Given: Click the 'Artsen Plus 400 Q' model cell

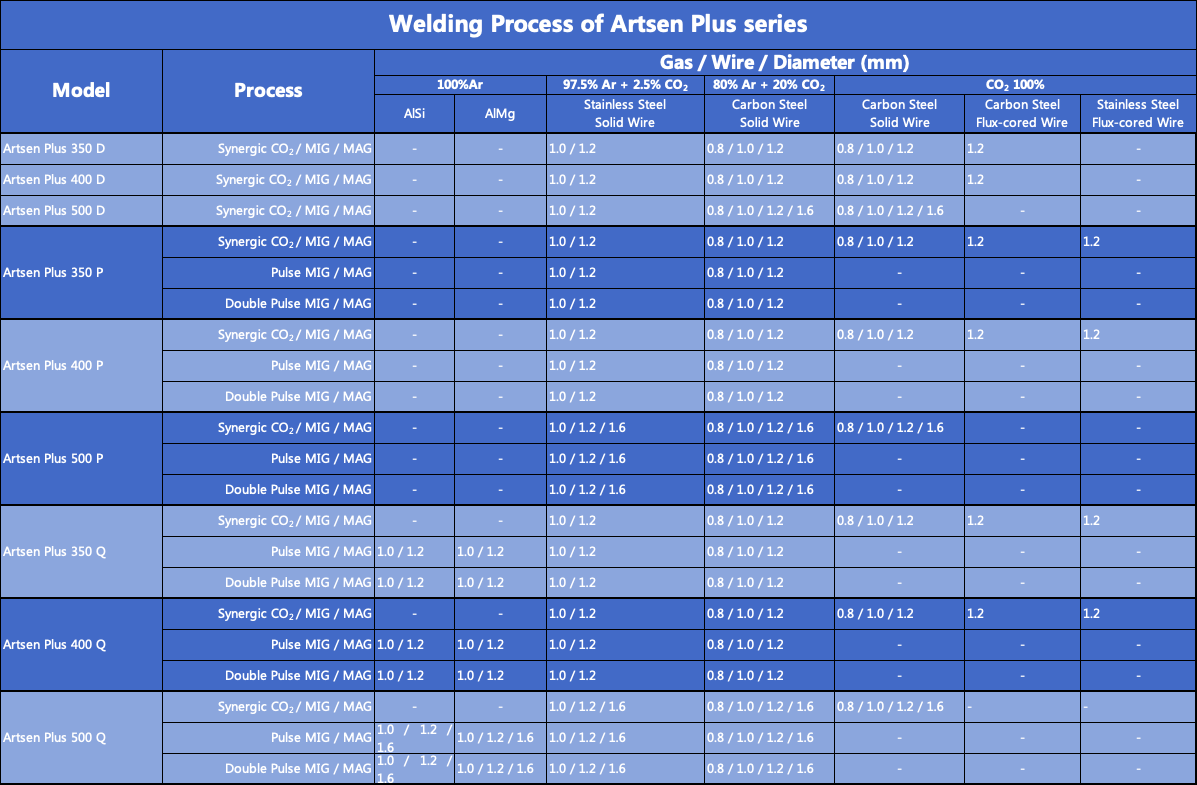Looking at the screenshot, I should (81, 644).
